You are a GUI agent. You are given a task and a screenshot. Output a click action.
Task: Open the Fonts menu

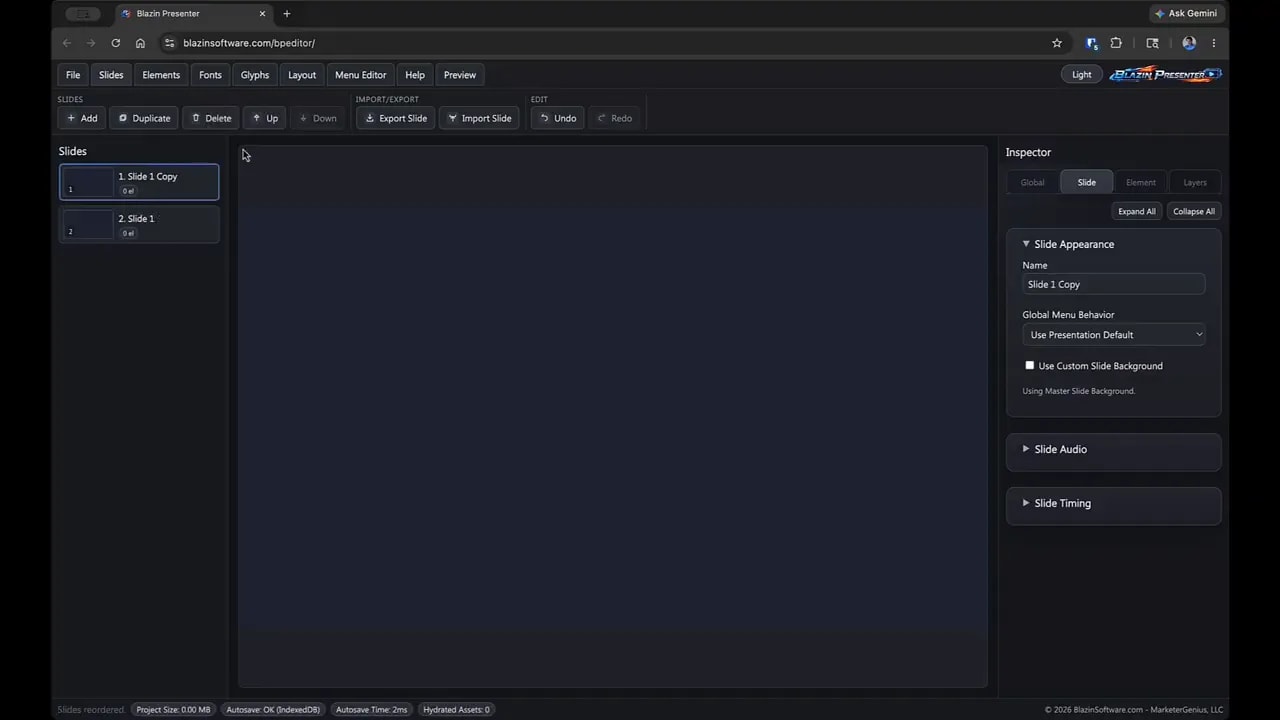coord(210,75)
